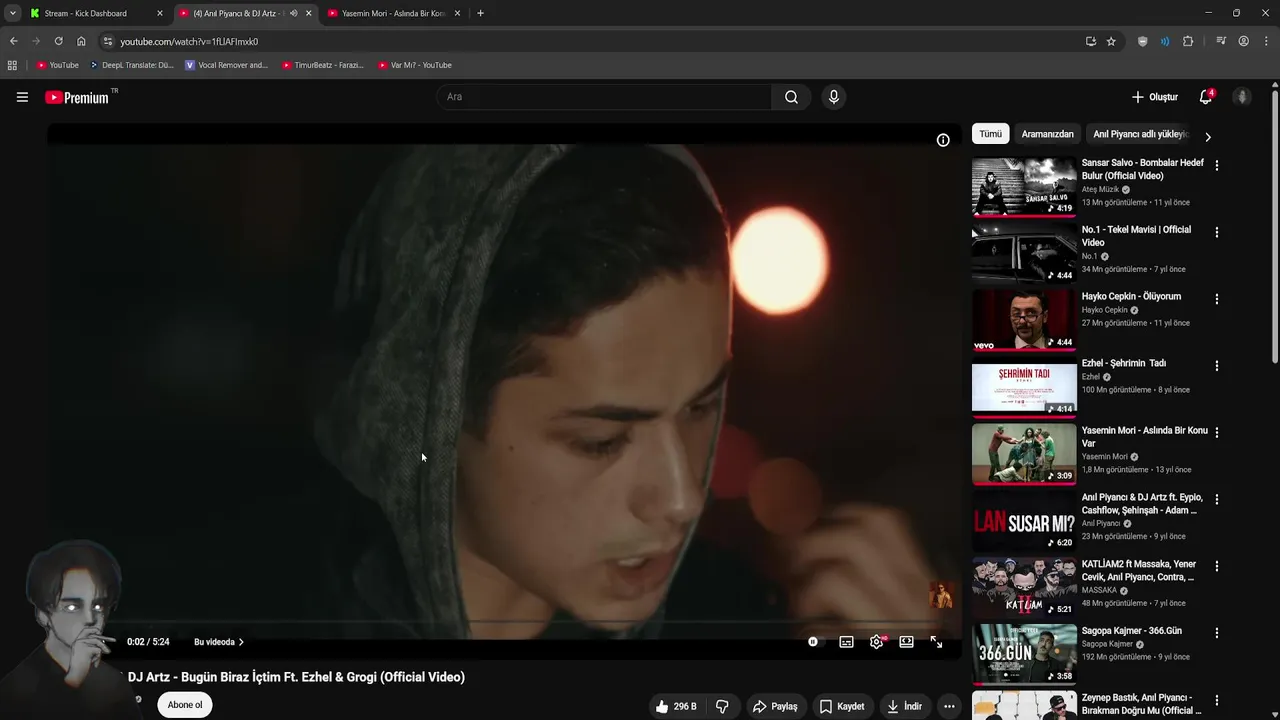Open the video info card icon
Viewport: 1280px width, 720px height.
pyautogui.click(x=943, y=140)
